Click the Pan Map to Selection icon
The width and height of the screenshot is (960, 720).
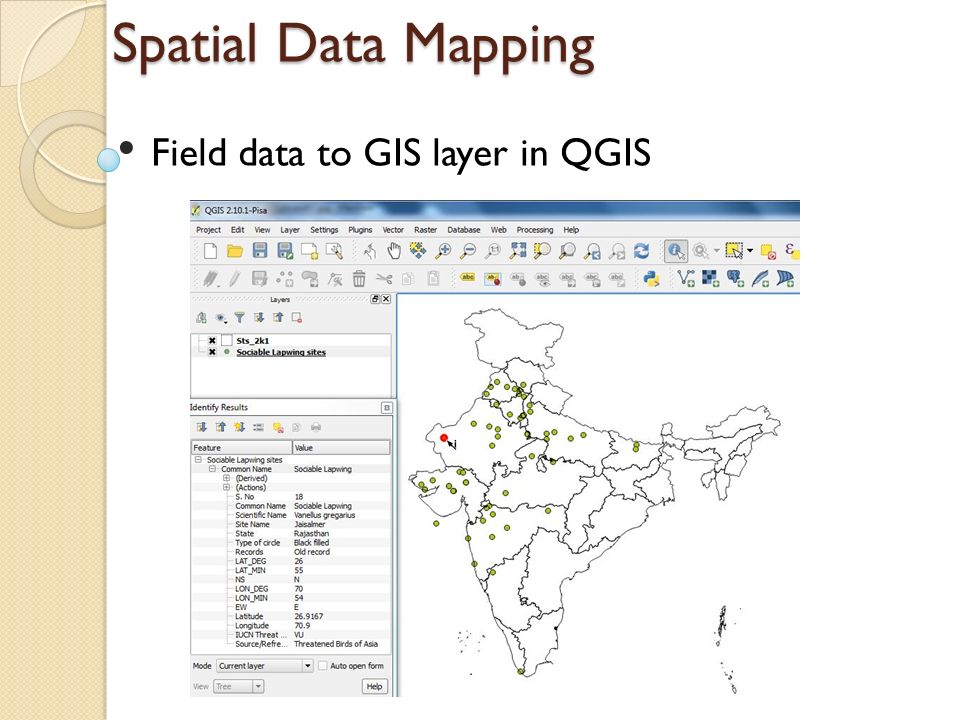coord(418,250)
